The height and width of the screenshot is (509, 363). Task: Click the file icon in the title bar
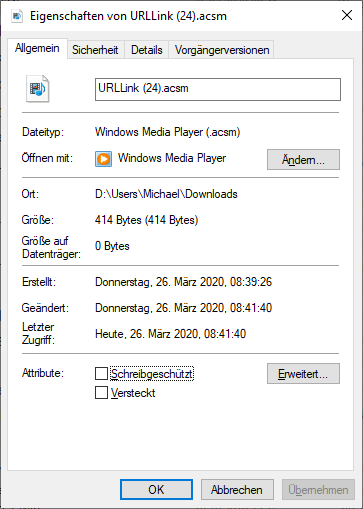(17, 16)
